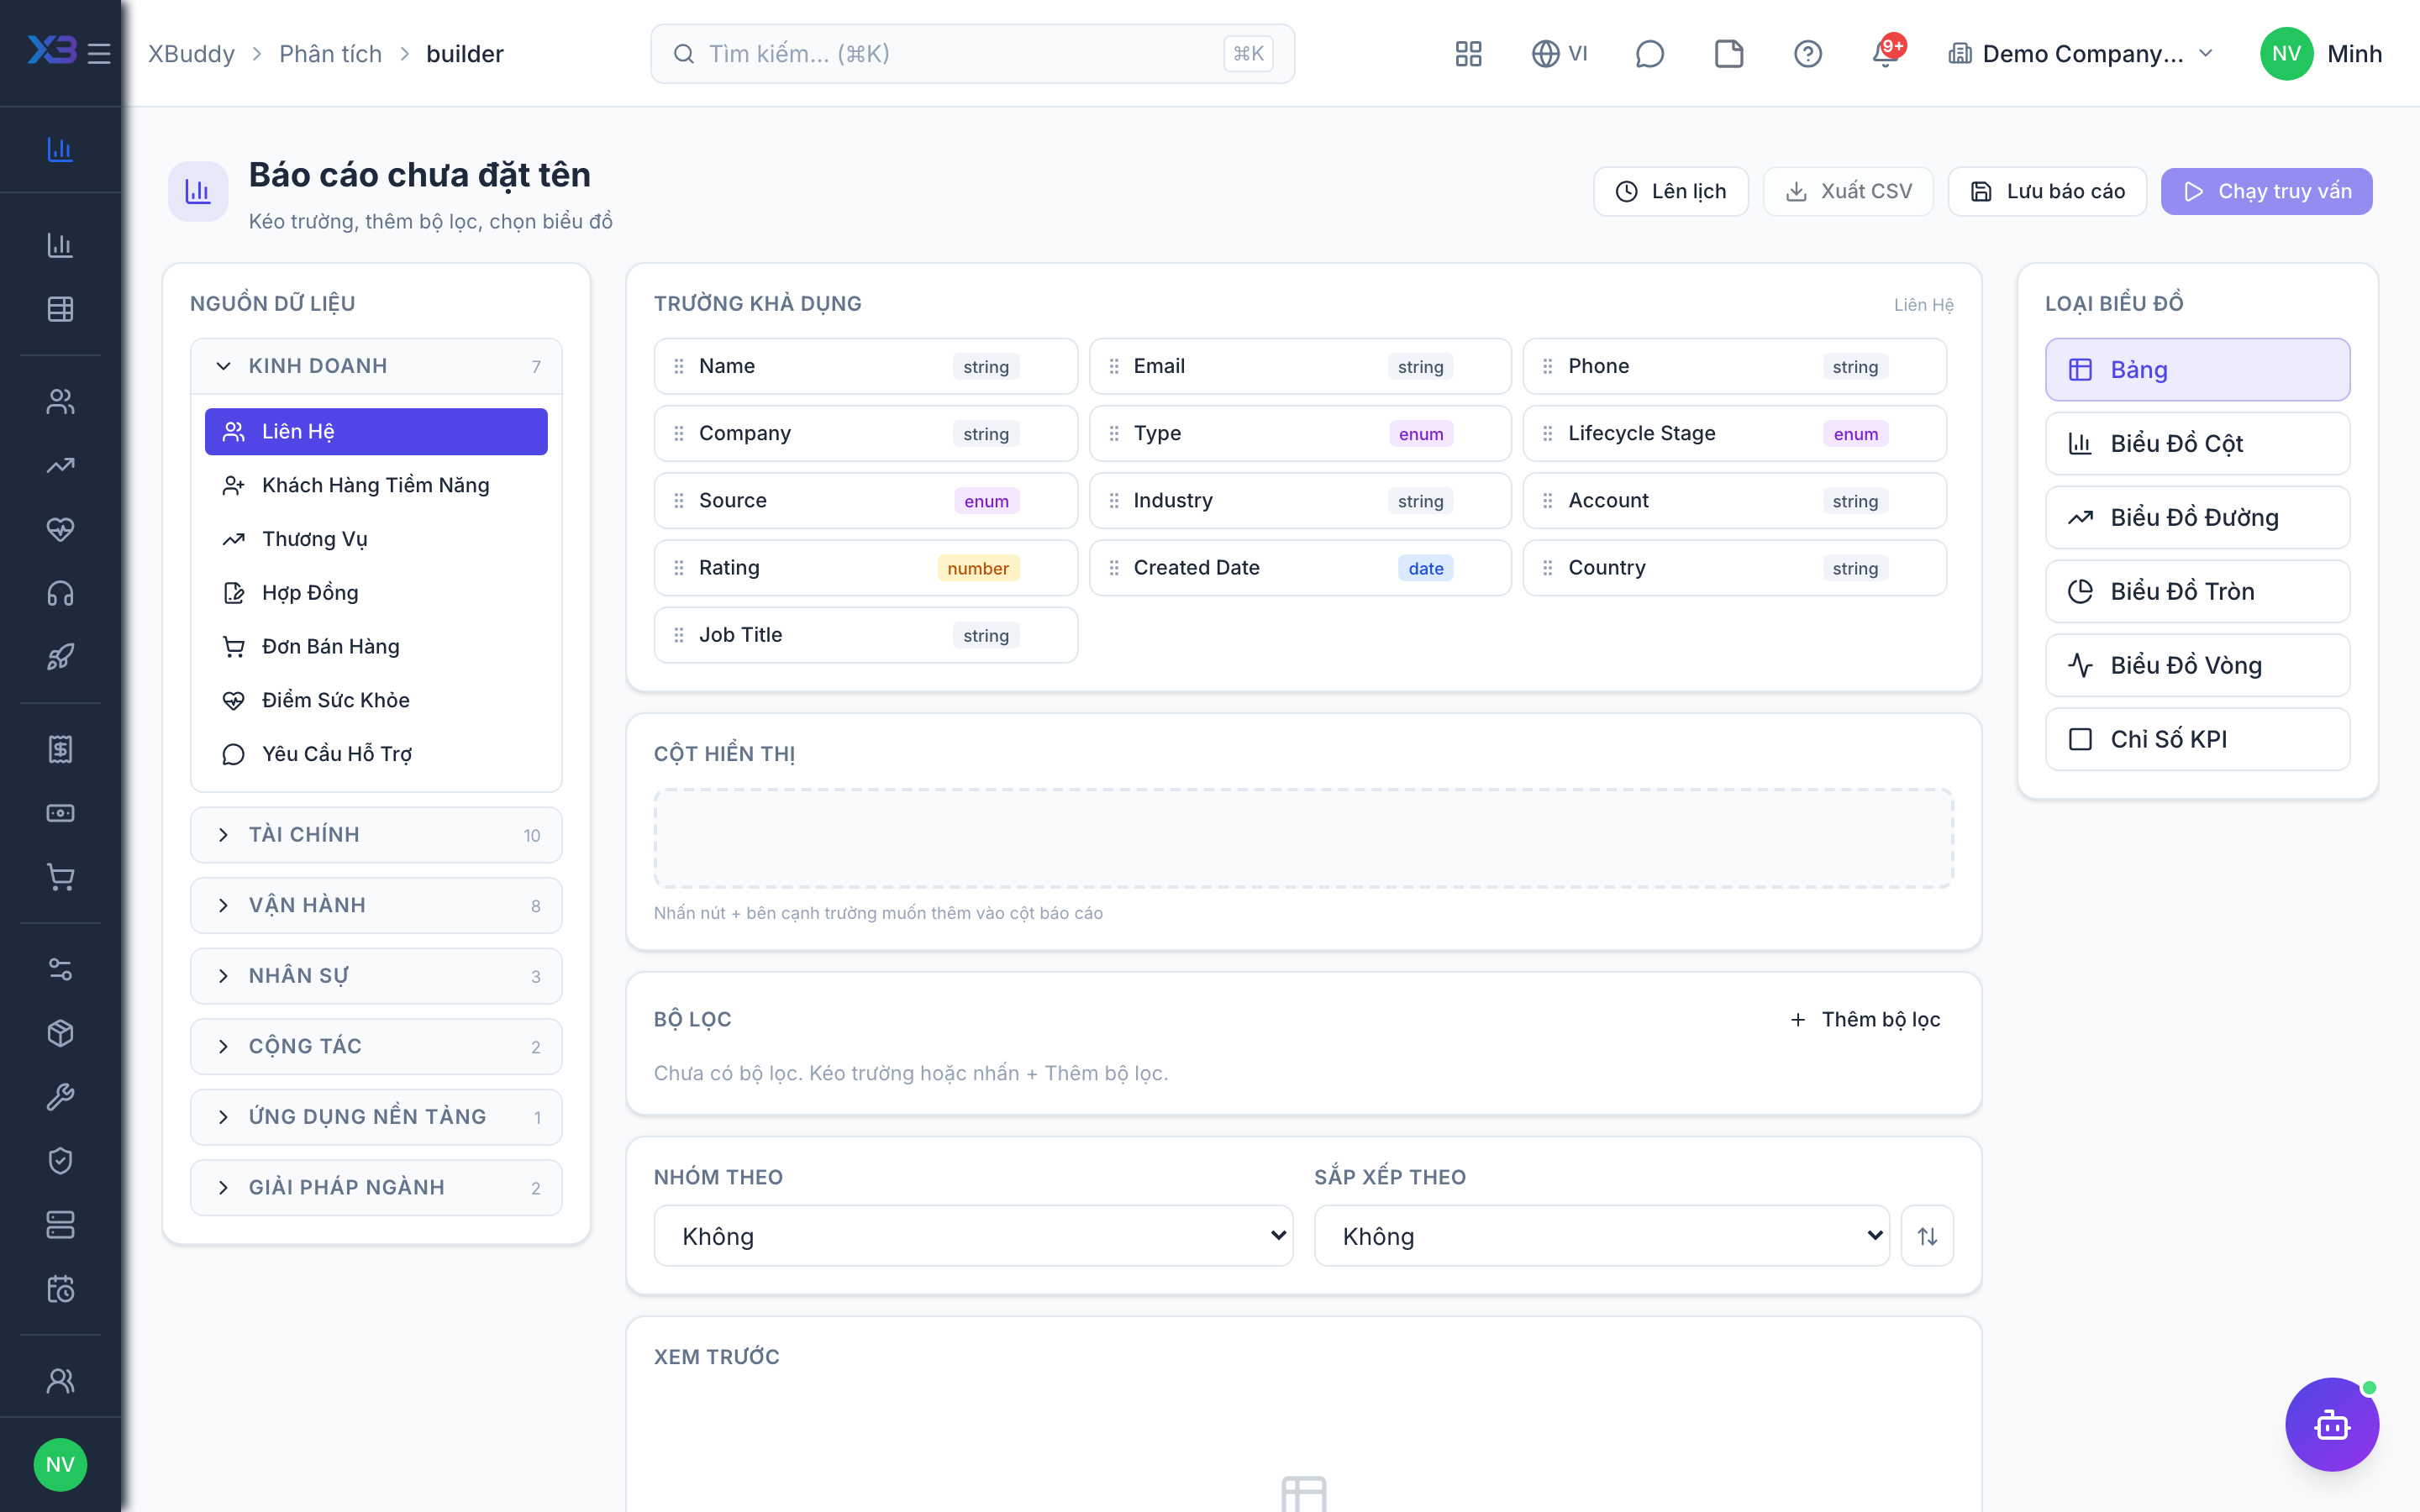Open the notifications bell icon
The width and height of the screenshot is (2420, 1512).
tap(1885, 54)
